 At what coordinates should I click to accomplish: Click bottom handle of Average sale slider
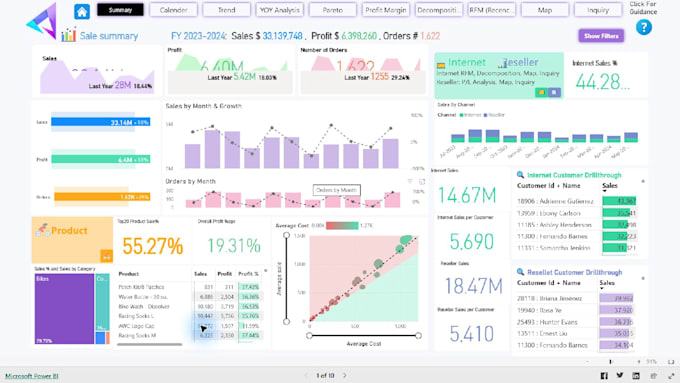click(286, 321)
